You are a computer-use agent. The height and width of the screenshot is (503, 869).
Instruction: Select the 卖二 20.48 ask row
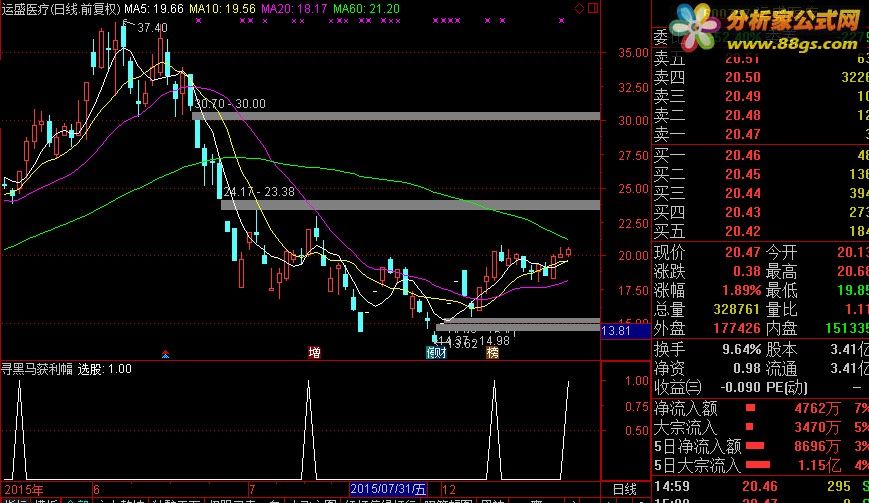(760, 115)
